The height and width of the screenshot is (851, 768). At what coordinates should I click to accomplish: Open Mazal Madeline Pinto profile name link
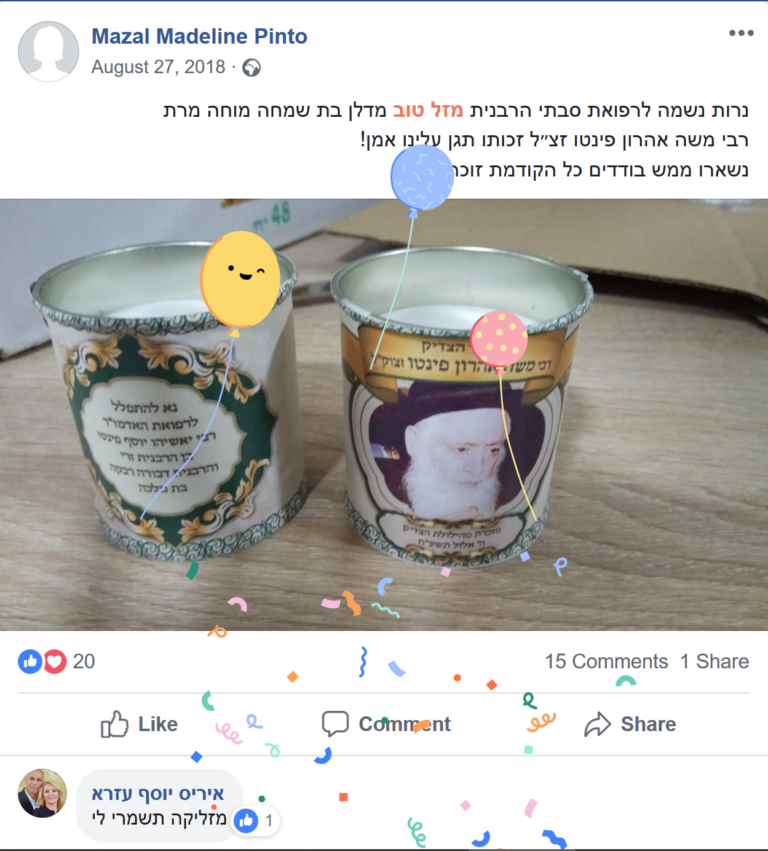199,36
